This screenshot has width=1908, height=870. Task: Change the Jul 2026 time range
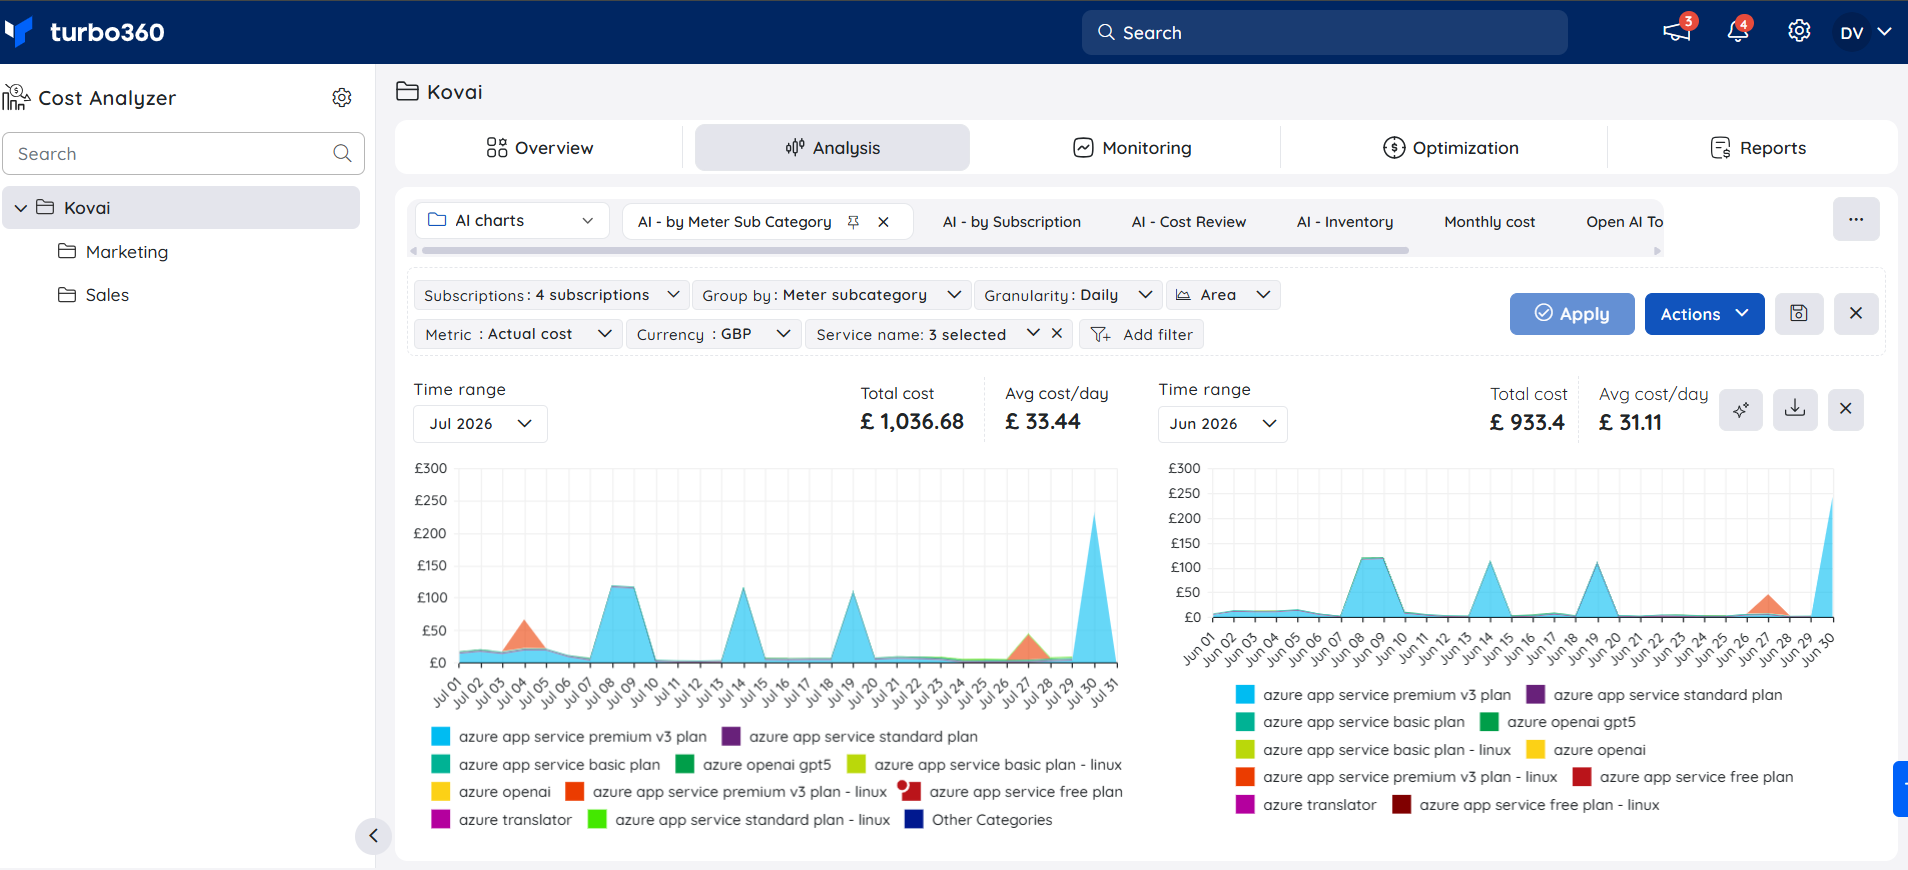pyautogui.click(x=480, y=424)
